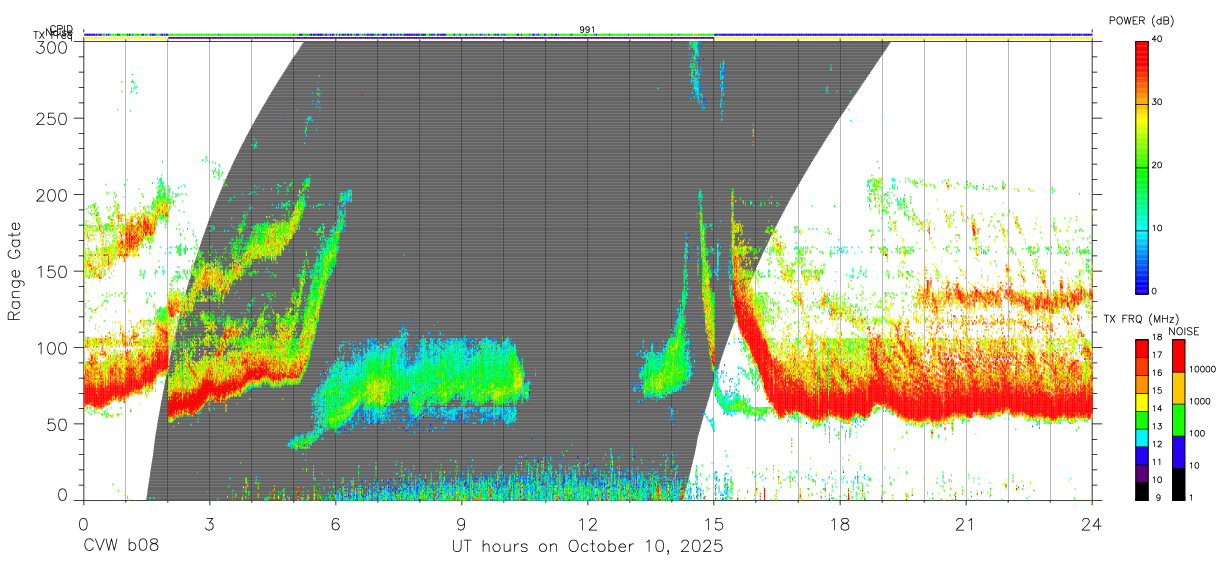Click the blue 11–12 MHz TX FRQ swatch

[x=1141, y=456]
